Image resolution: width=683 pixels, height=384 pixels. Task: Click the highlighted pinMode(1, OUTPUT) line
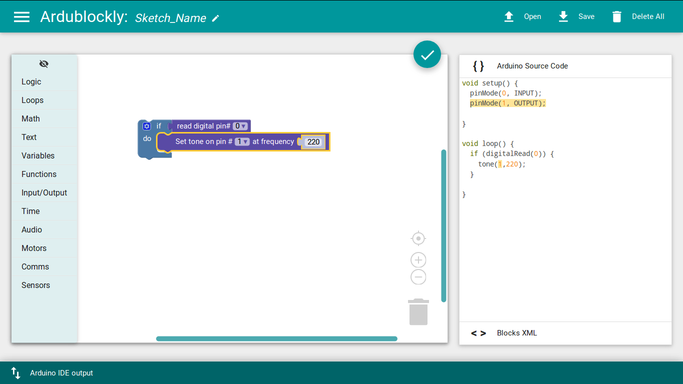point(507,103)
